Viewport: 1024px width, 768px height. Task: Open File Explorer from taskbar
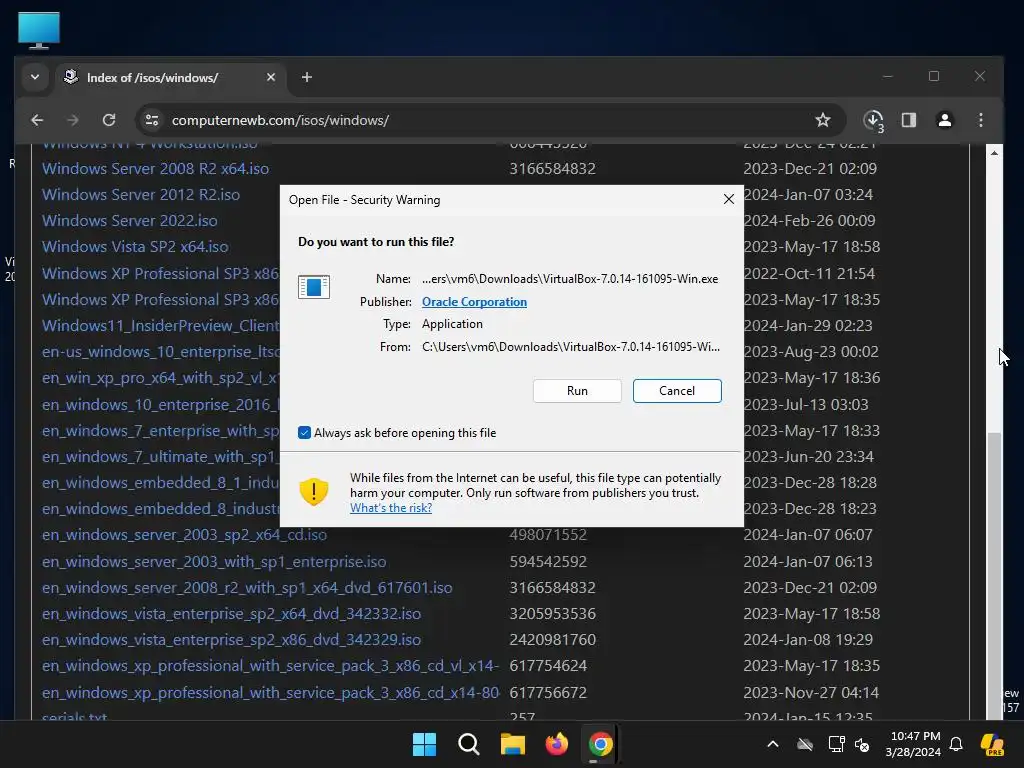[513, 744]
